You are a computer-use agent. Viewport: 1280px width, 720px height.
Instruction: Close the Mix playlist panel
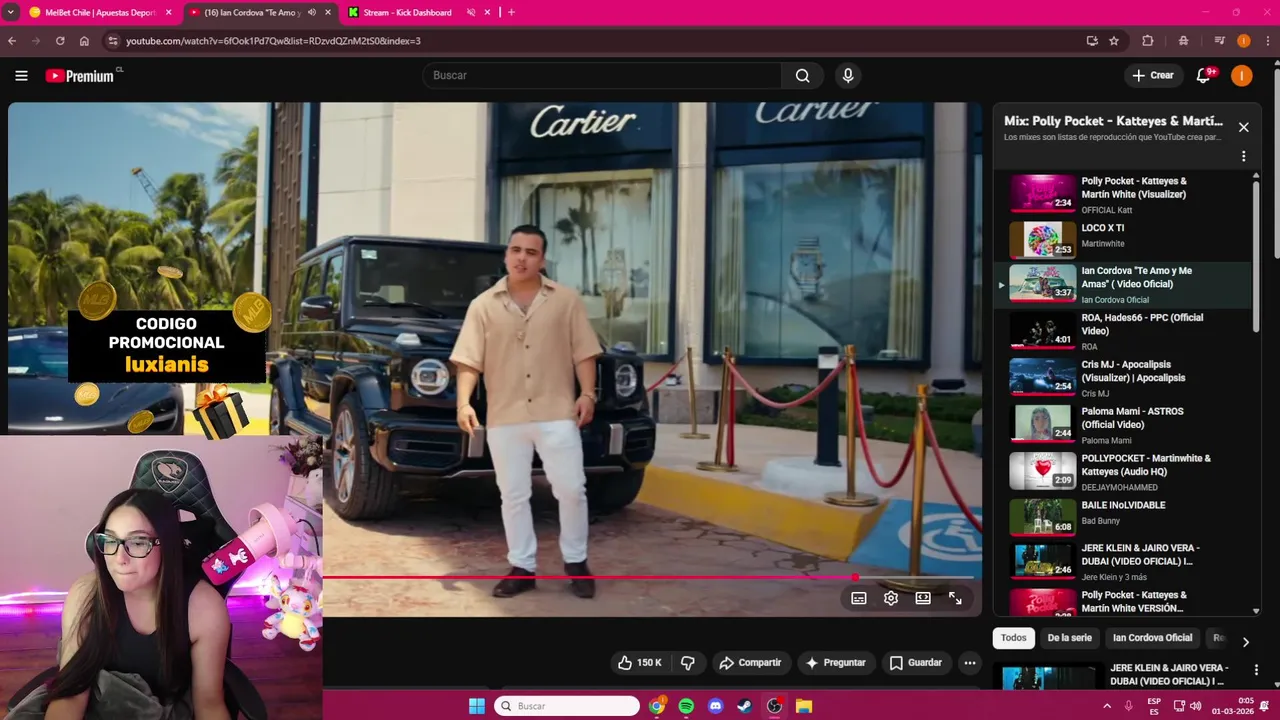coord(1243,127)
